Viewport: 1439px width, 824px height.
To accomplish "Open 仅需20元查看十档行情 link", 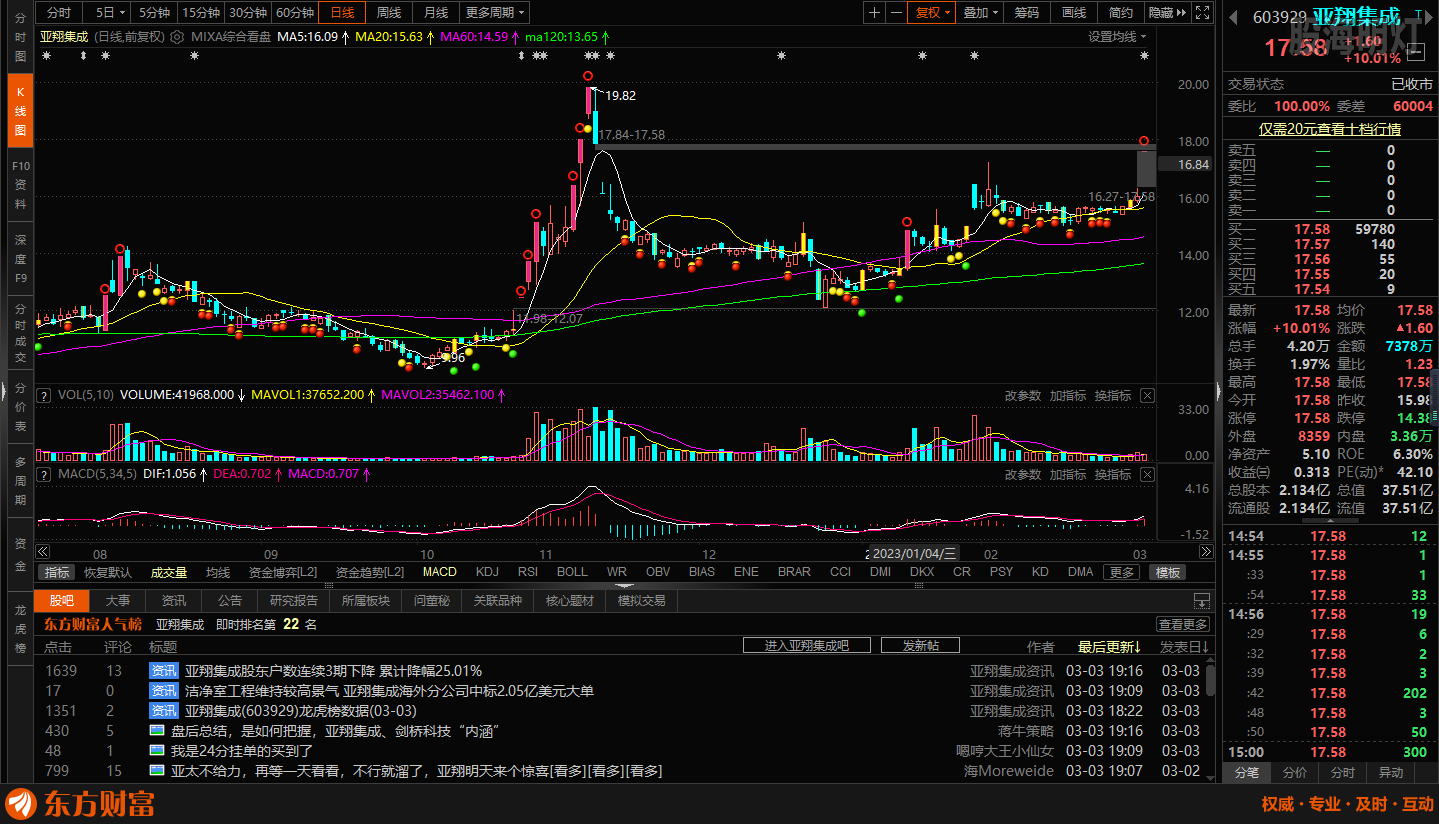I will [1329, 128].
